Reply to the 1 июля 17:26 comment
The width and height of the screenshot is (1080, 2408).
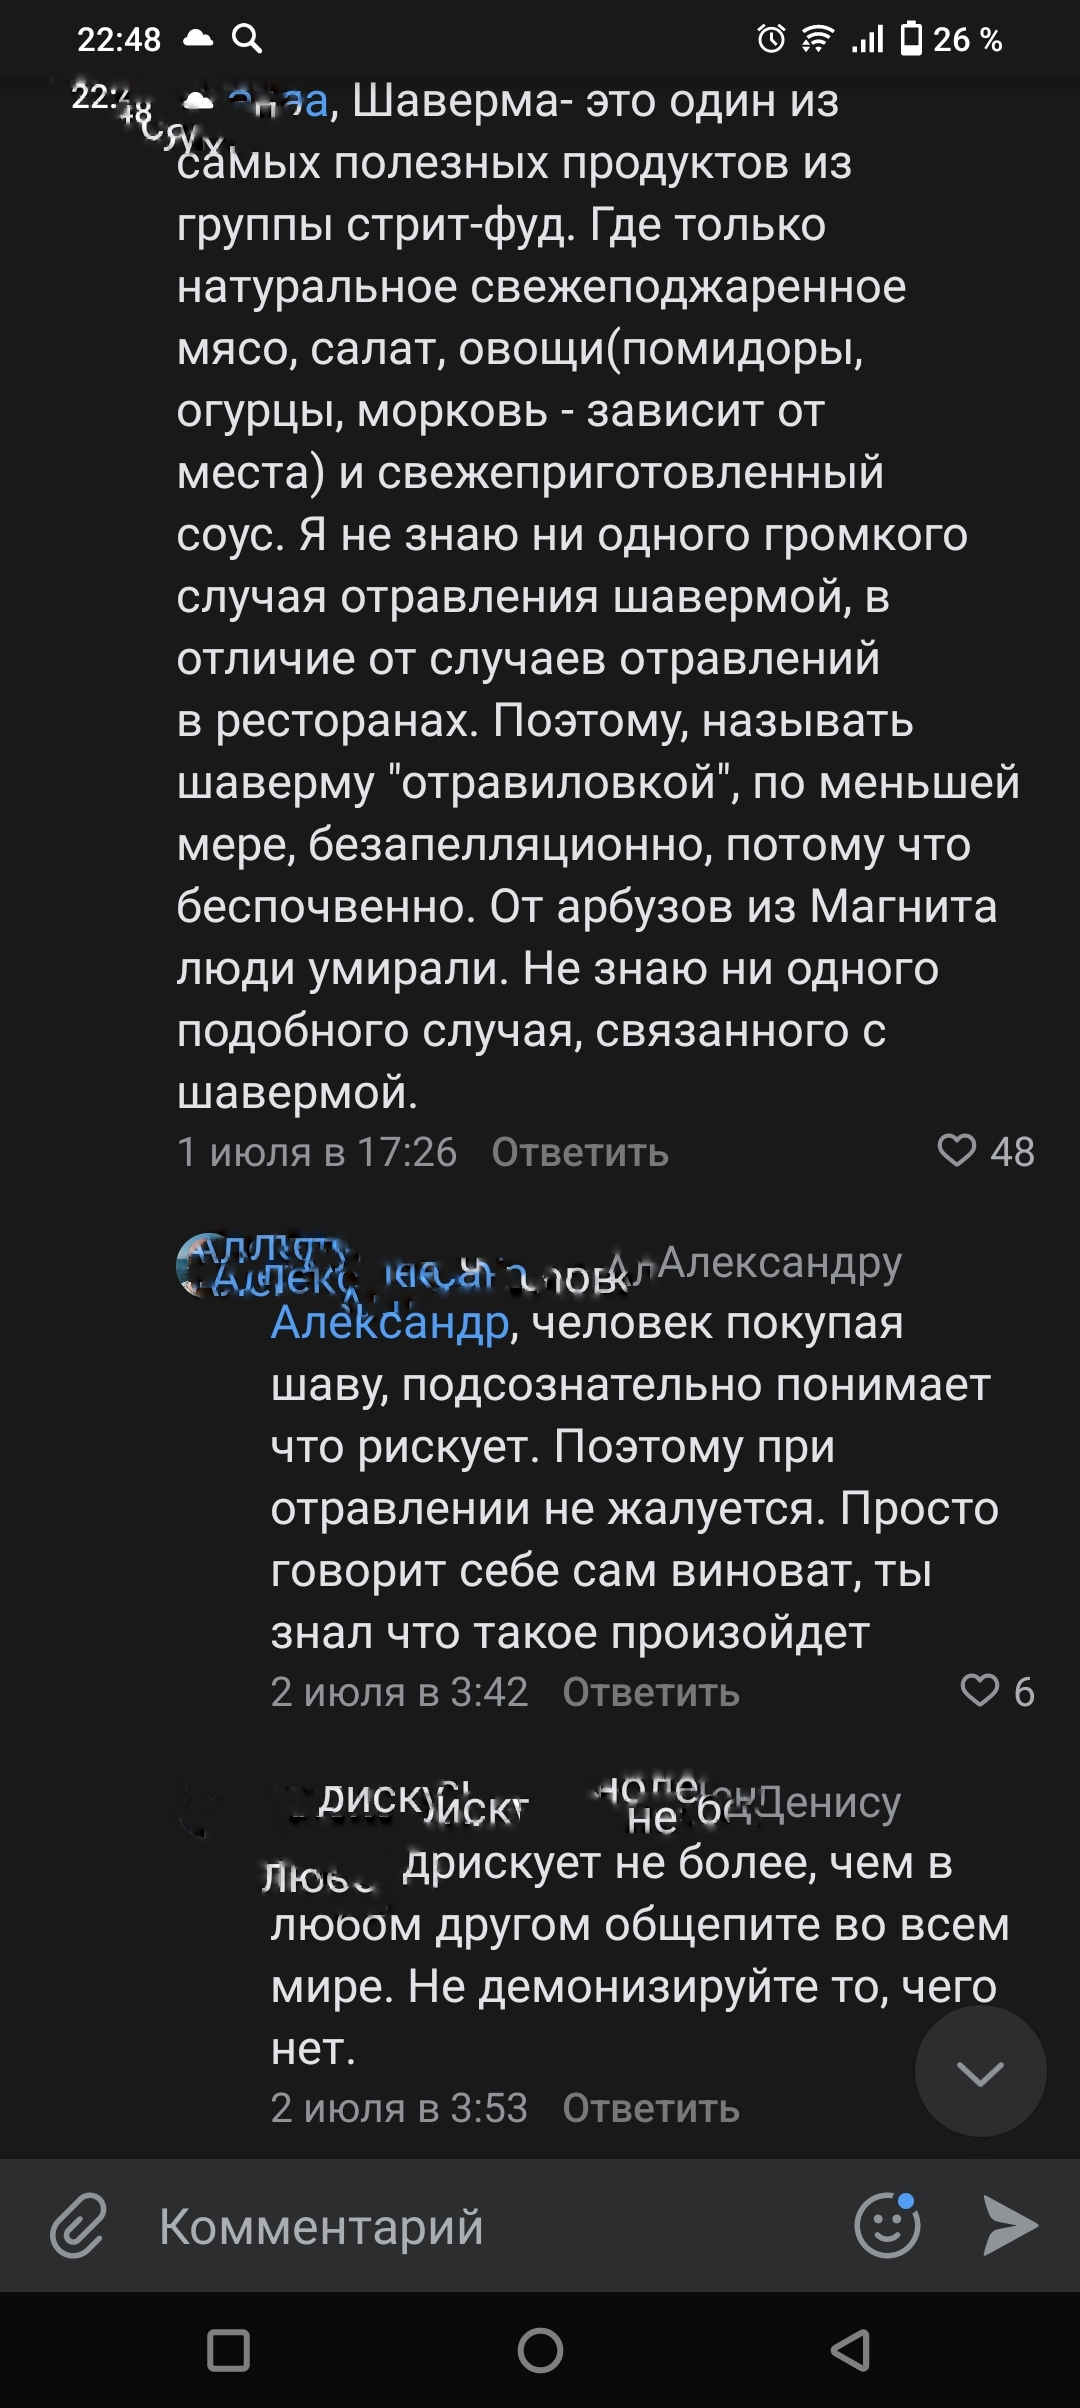pos(580,1153)
